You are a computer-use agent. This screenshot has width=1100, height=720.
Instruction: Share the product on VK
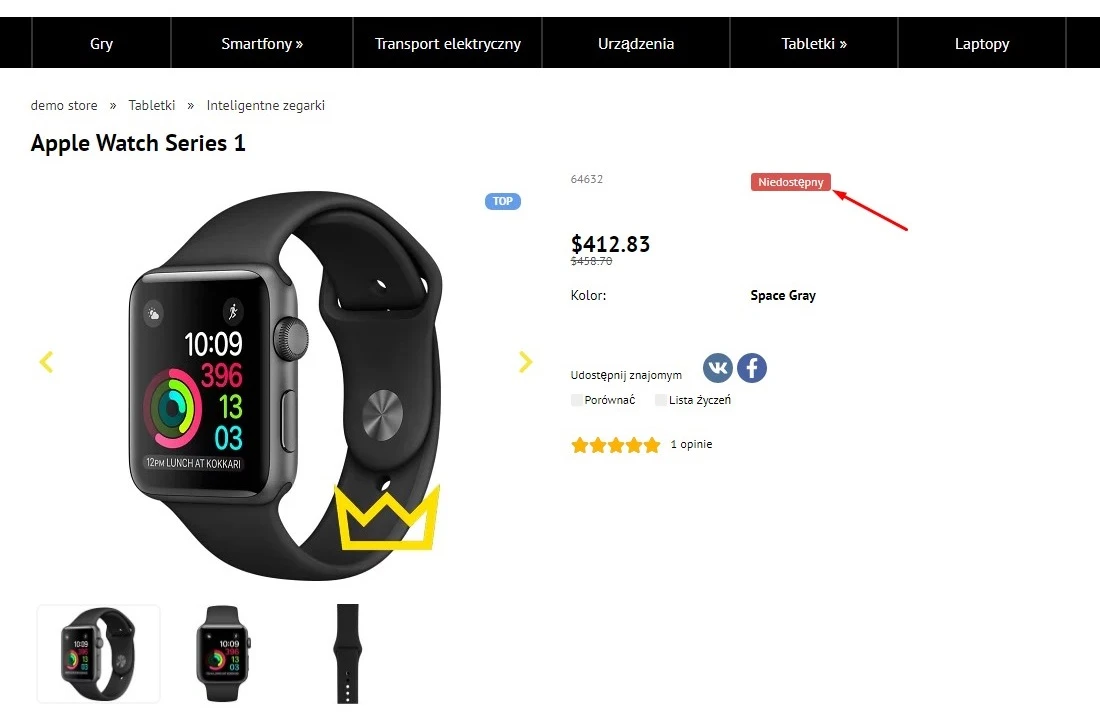718,368
